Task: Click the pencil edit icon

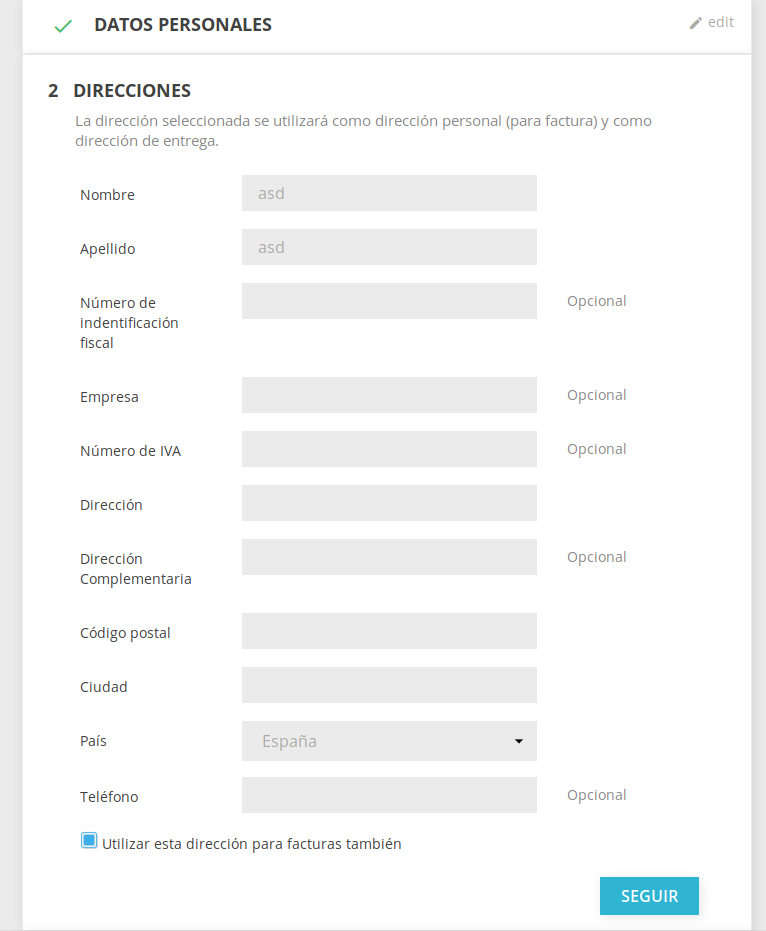Action: coord(696,23)
